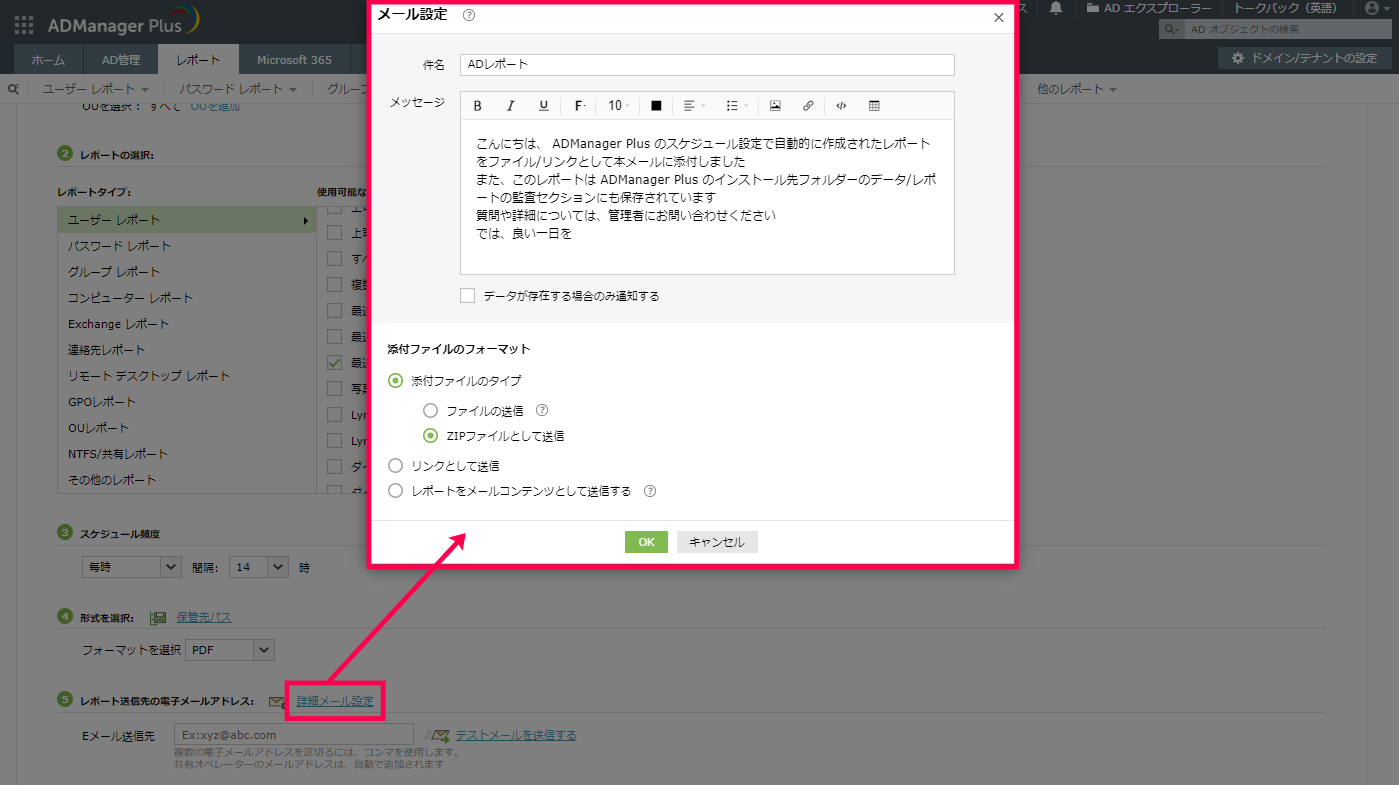1399x785 pixels.
Task: Open help icon next to ファイルの送信
Action: [542, 410]
